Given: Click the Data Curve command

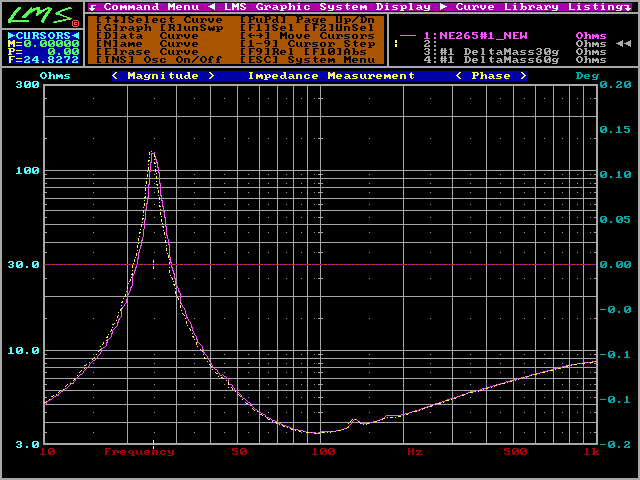Looking at the screenshot, I should pos(147,36).
